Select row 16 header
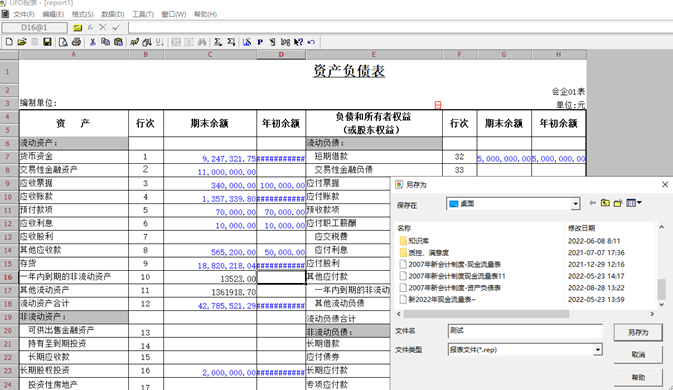 [9, 277]
